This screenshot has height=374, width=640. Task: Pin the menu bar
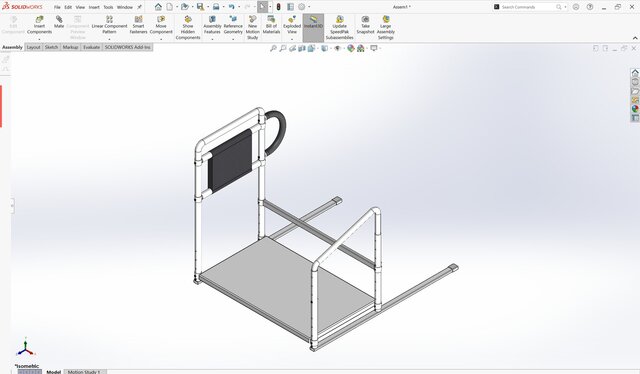click(140, 7)
